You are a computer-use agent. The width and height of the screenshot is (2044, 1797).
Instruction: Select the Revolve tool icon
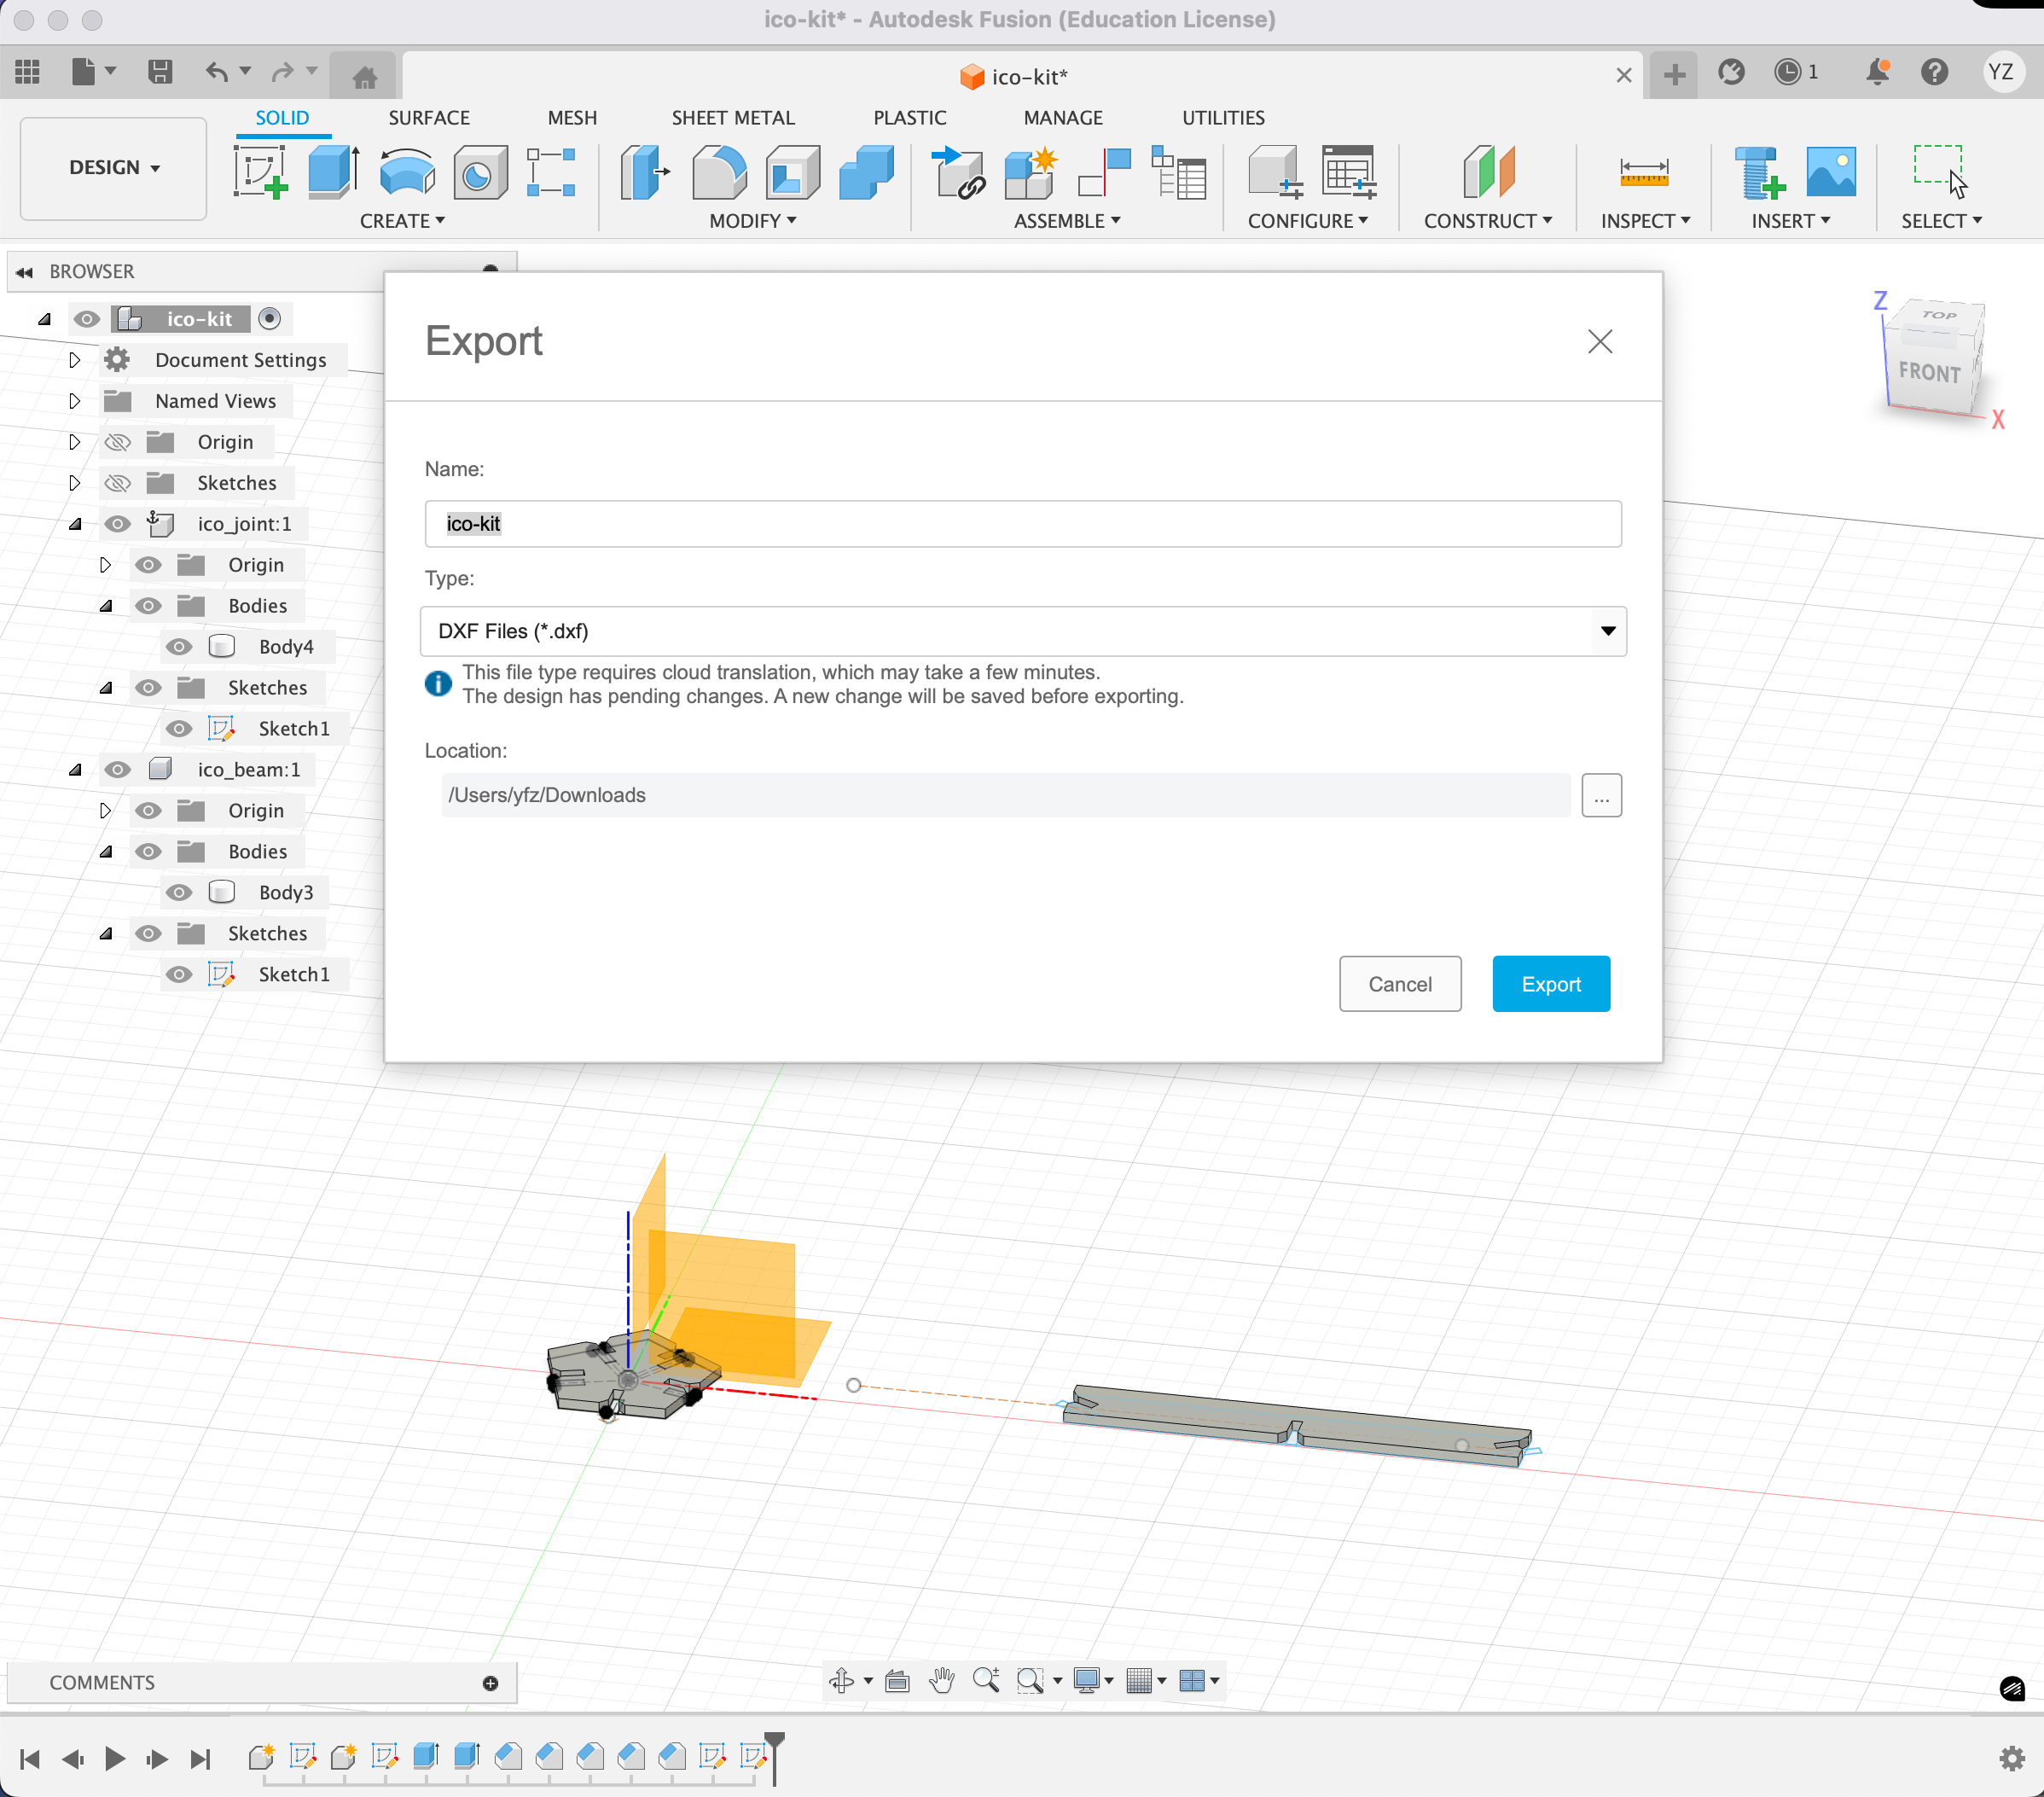click(407, 172)
